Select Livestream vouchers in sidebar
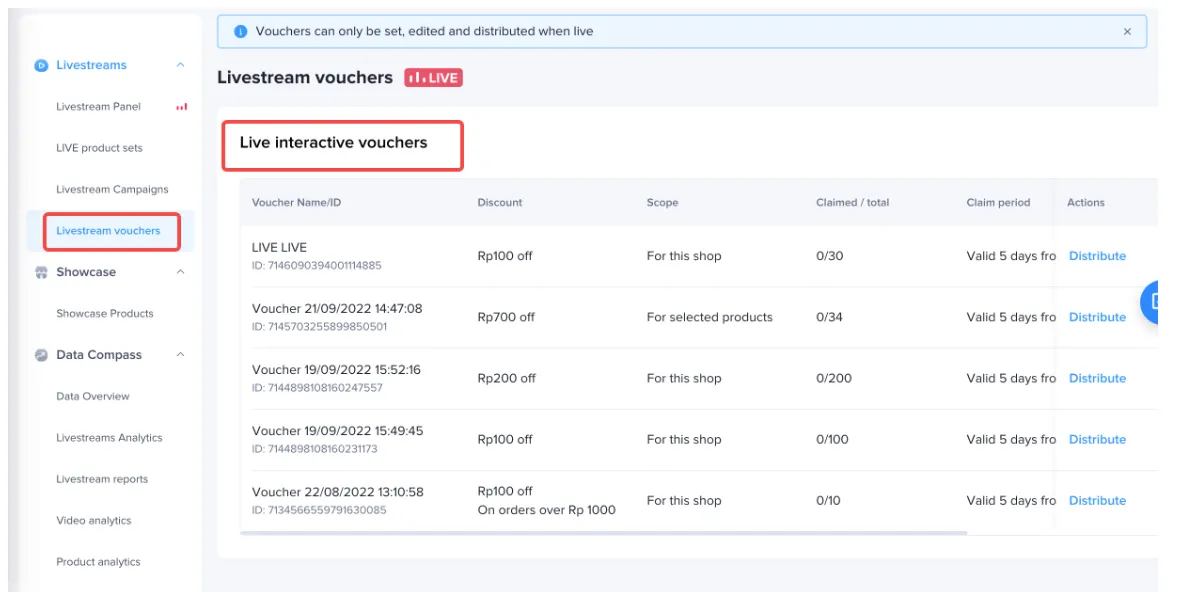This screenshot has height=592, width=1179. 108,231
